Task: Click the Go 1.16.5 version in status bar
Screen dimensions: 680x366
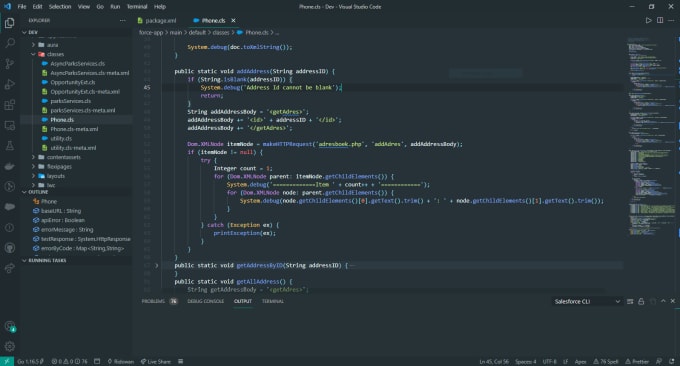Action: (30, 361)
